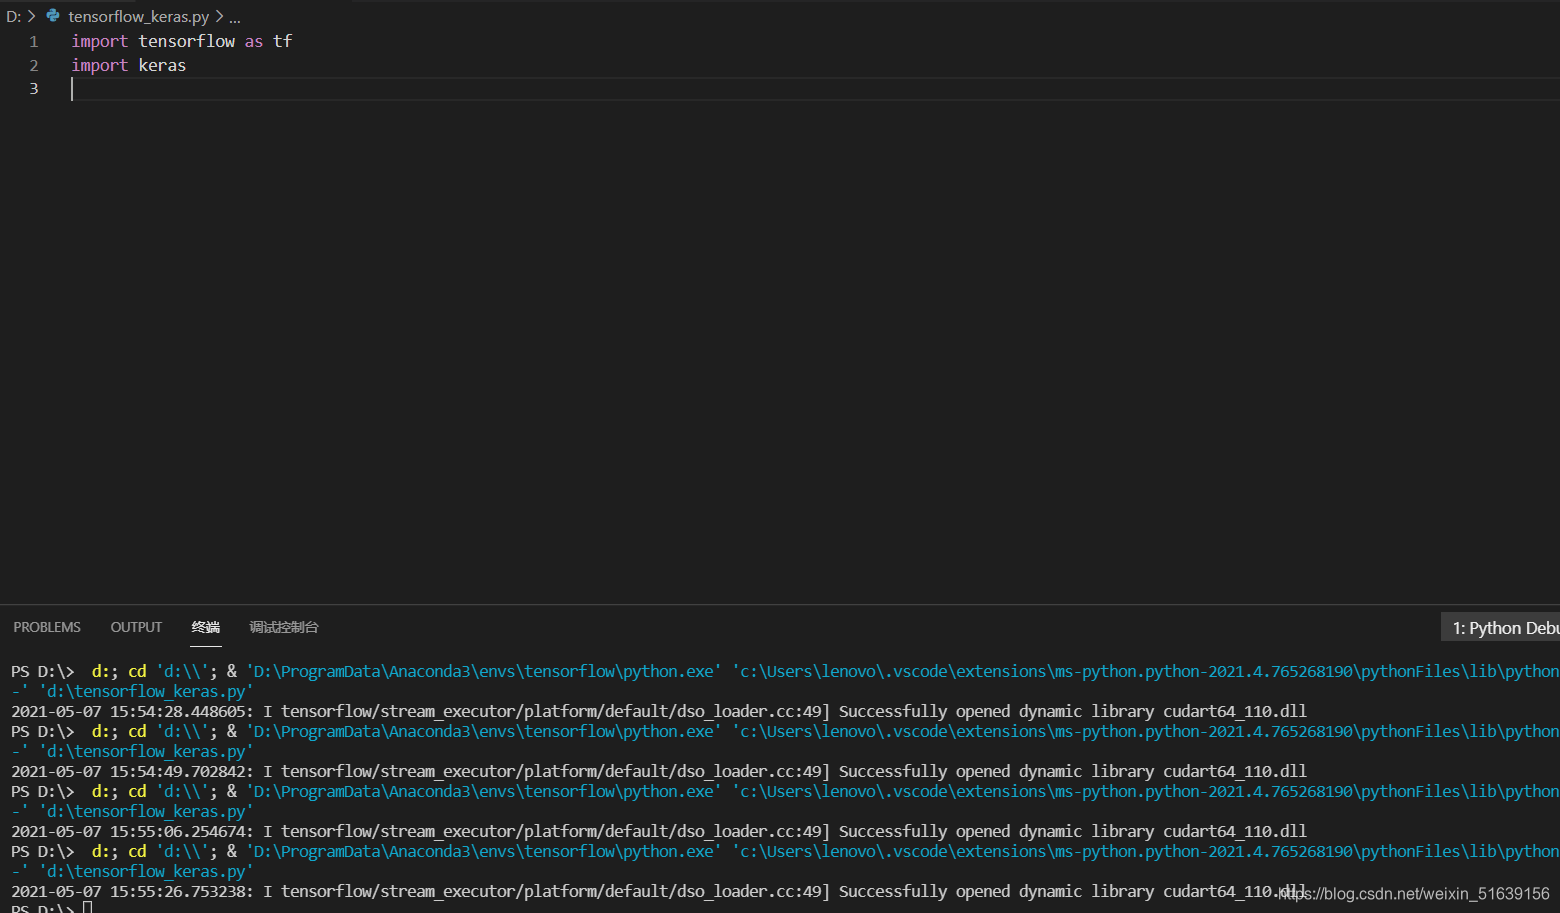Click line number 1 in the gutter
This screenshot has height=913, width=1560.
[x=33, y=41]
